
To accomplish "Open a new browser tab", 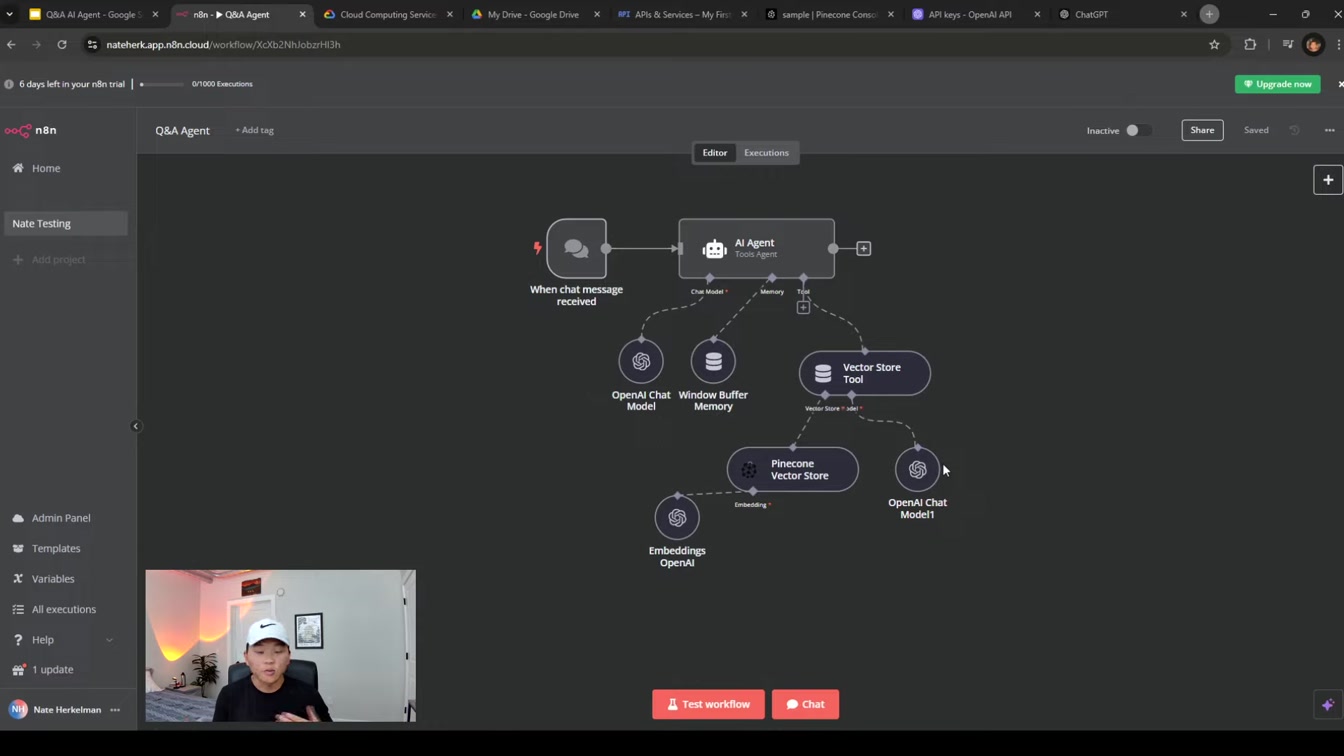I will (1209, 14).
